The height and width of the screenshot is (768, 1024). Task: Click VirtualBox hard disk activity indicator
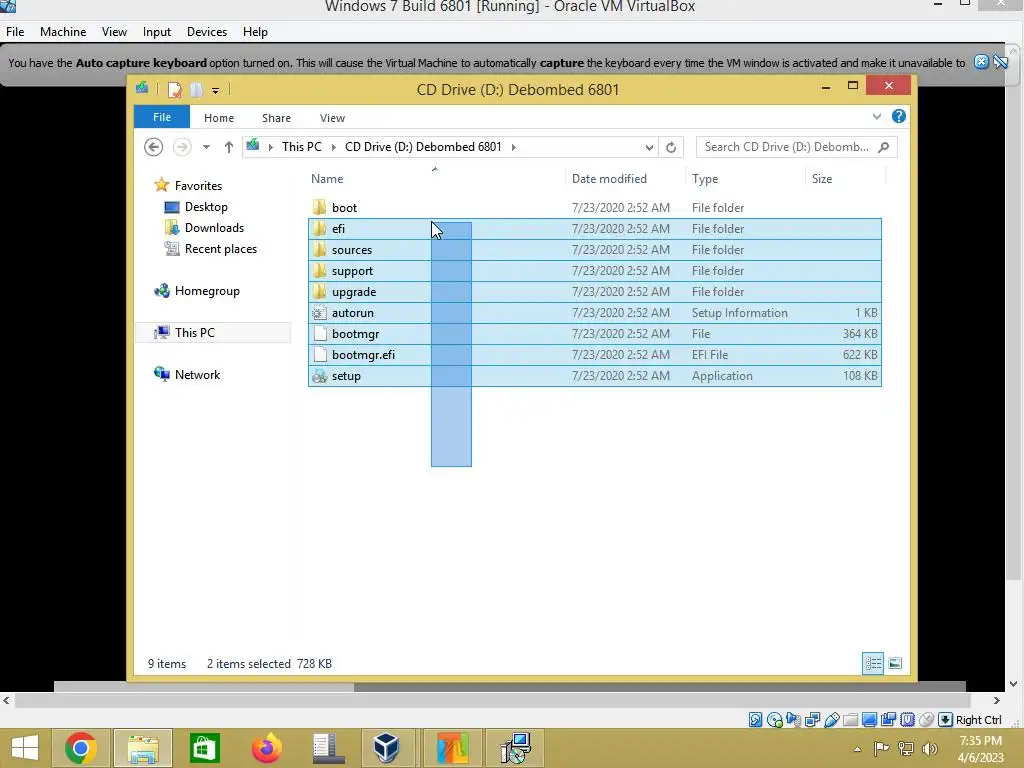coord(756,720)
